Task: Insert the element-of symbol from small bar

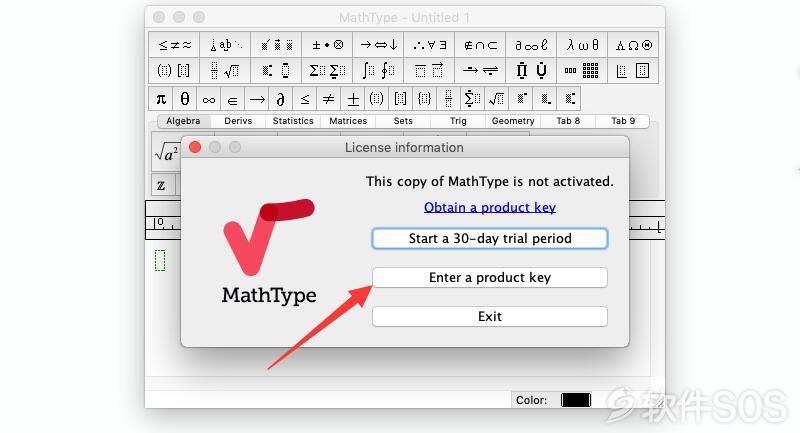Action: (x=233, y=99)
